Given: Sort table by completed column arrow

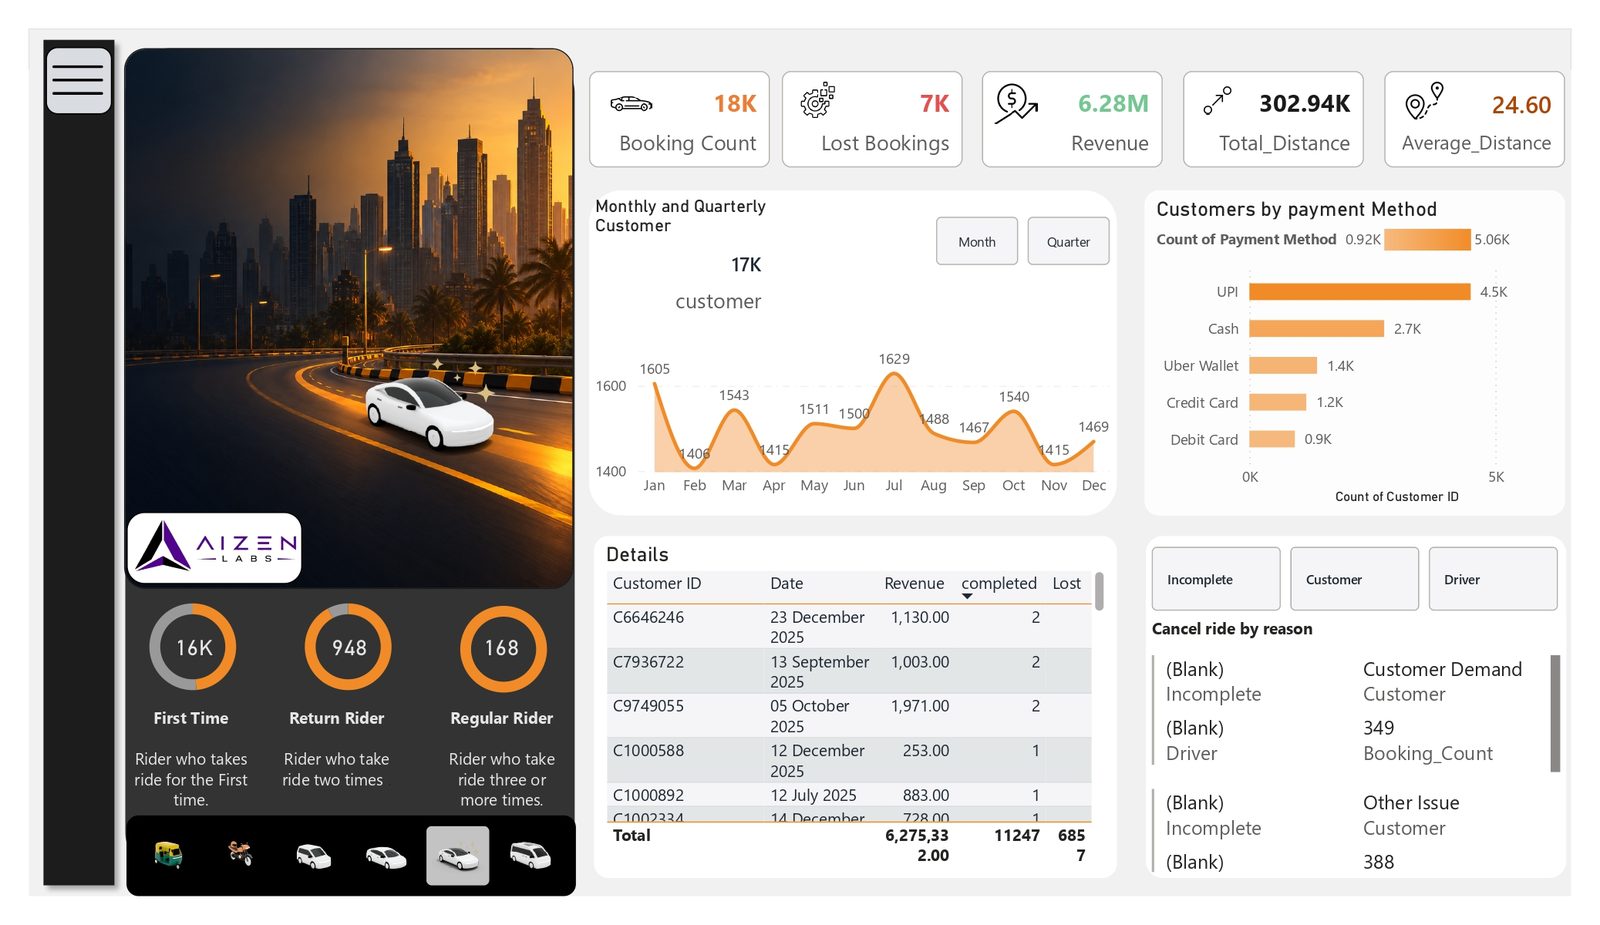Looking at the screenshot, I should 967,596.
